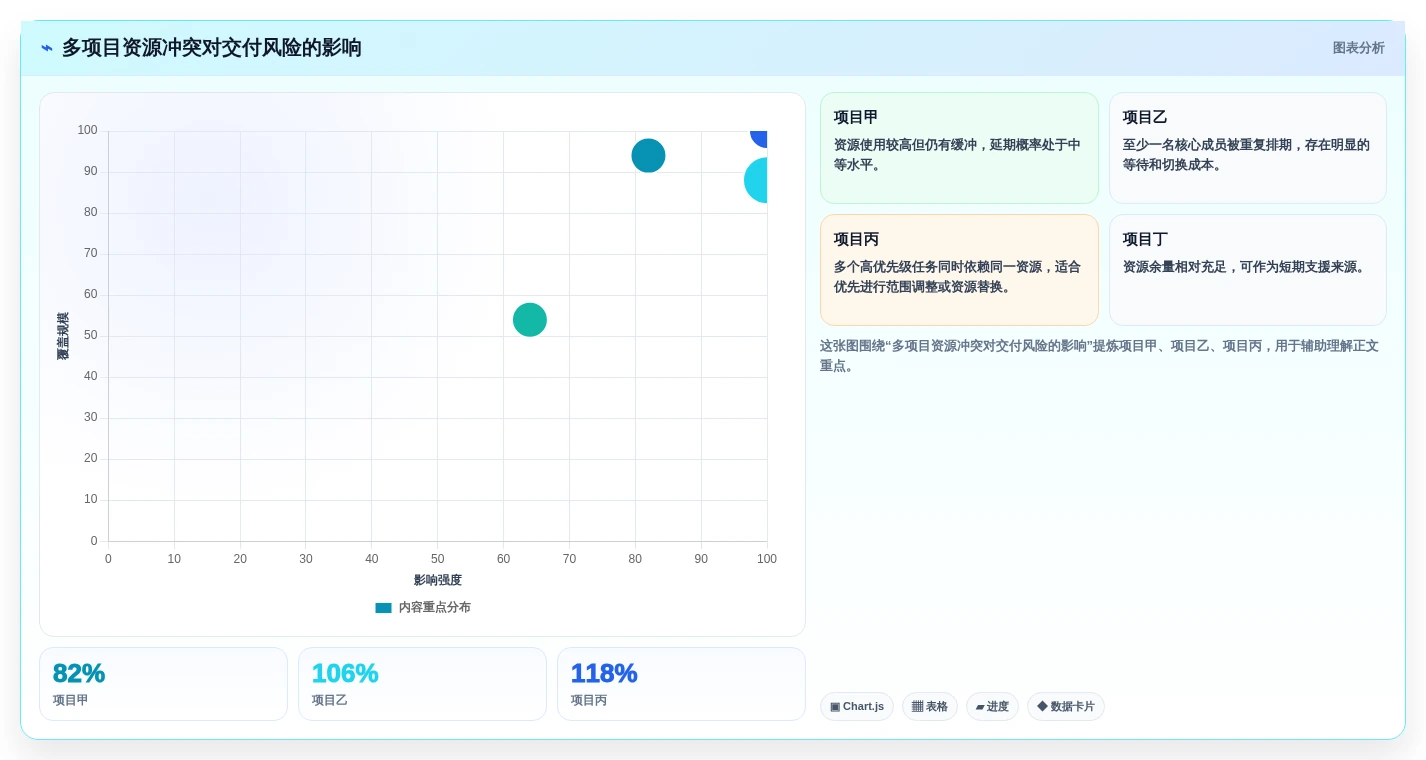Viewport: 1426px width, 760px height.
Task: Click the 数据卡片 tag chip
Action: (x=1066, y=707)
